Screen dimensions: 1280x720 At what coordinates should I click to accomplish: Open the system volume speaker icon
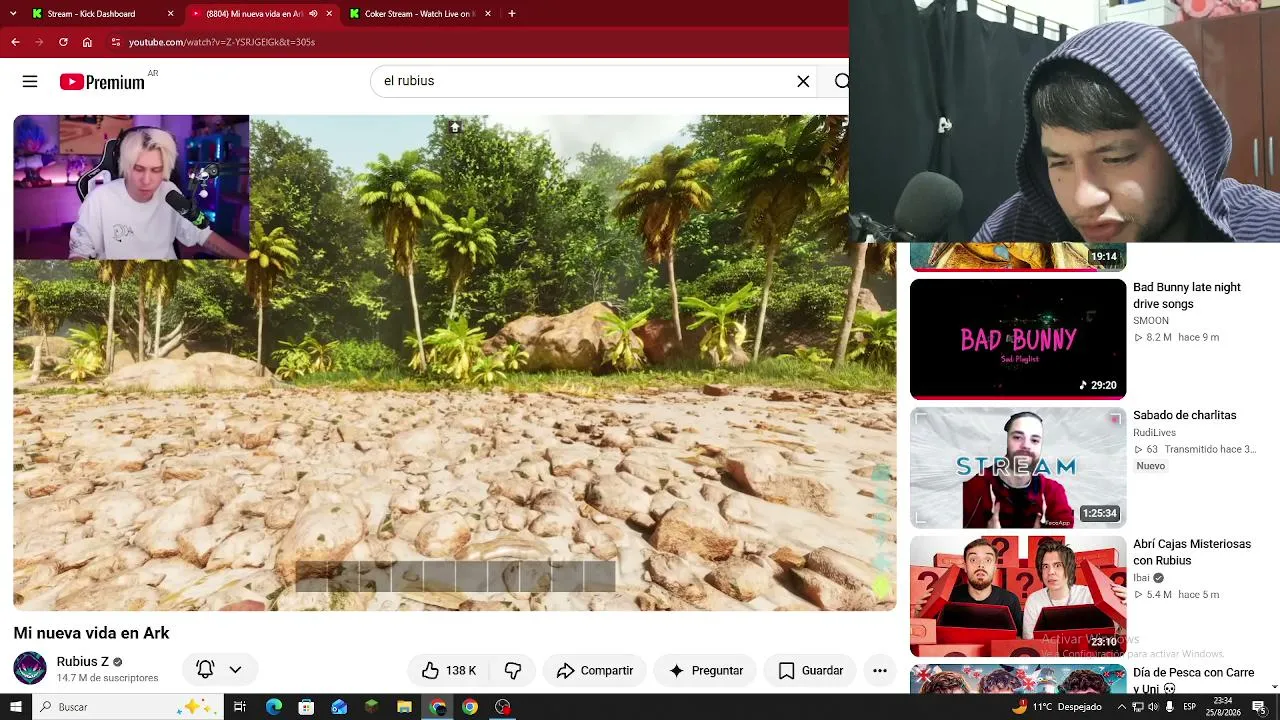click(1153, 707)
